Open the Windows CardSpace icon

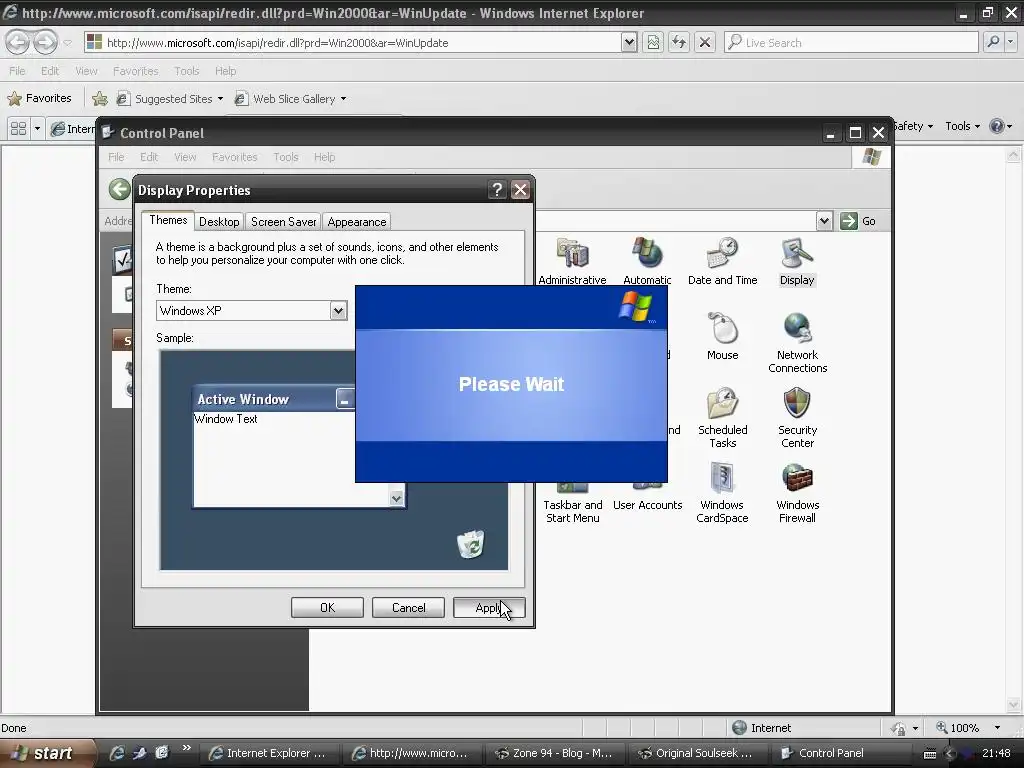point(722,493)
